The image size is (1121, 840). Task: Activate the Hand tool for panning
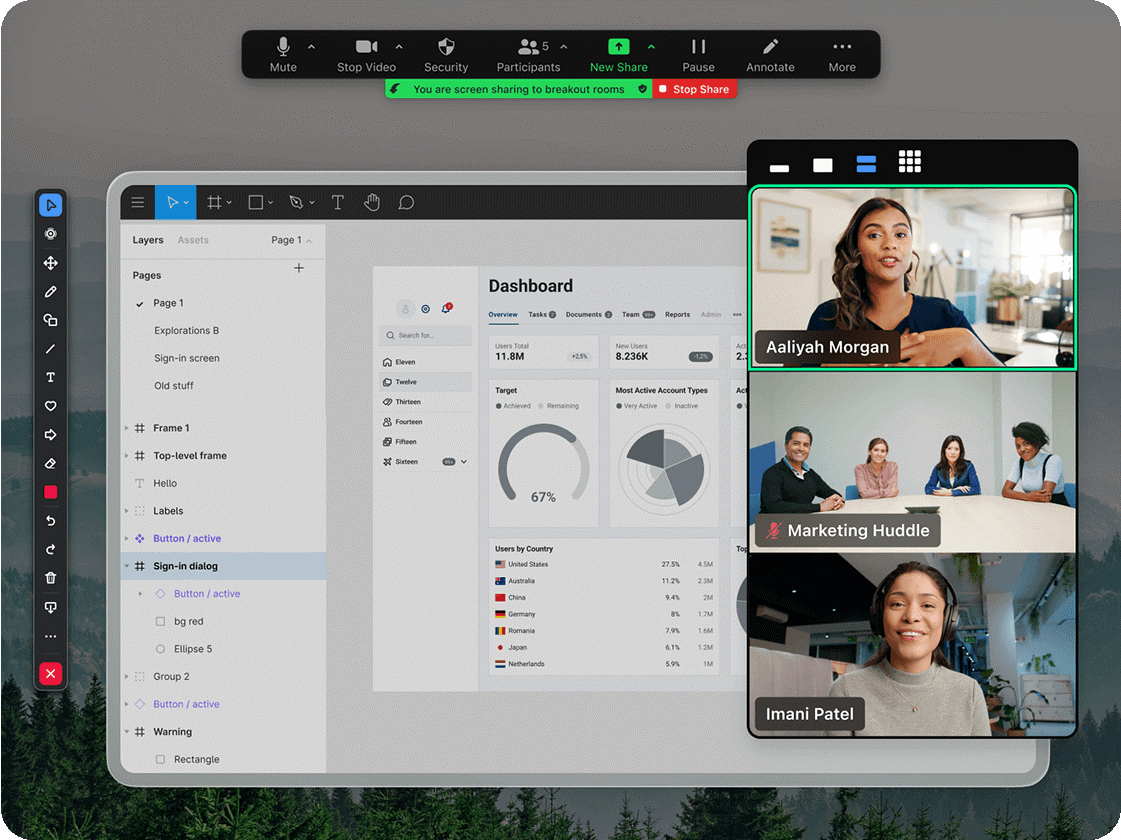[x=372, y=202]
